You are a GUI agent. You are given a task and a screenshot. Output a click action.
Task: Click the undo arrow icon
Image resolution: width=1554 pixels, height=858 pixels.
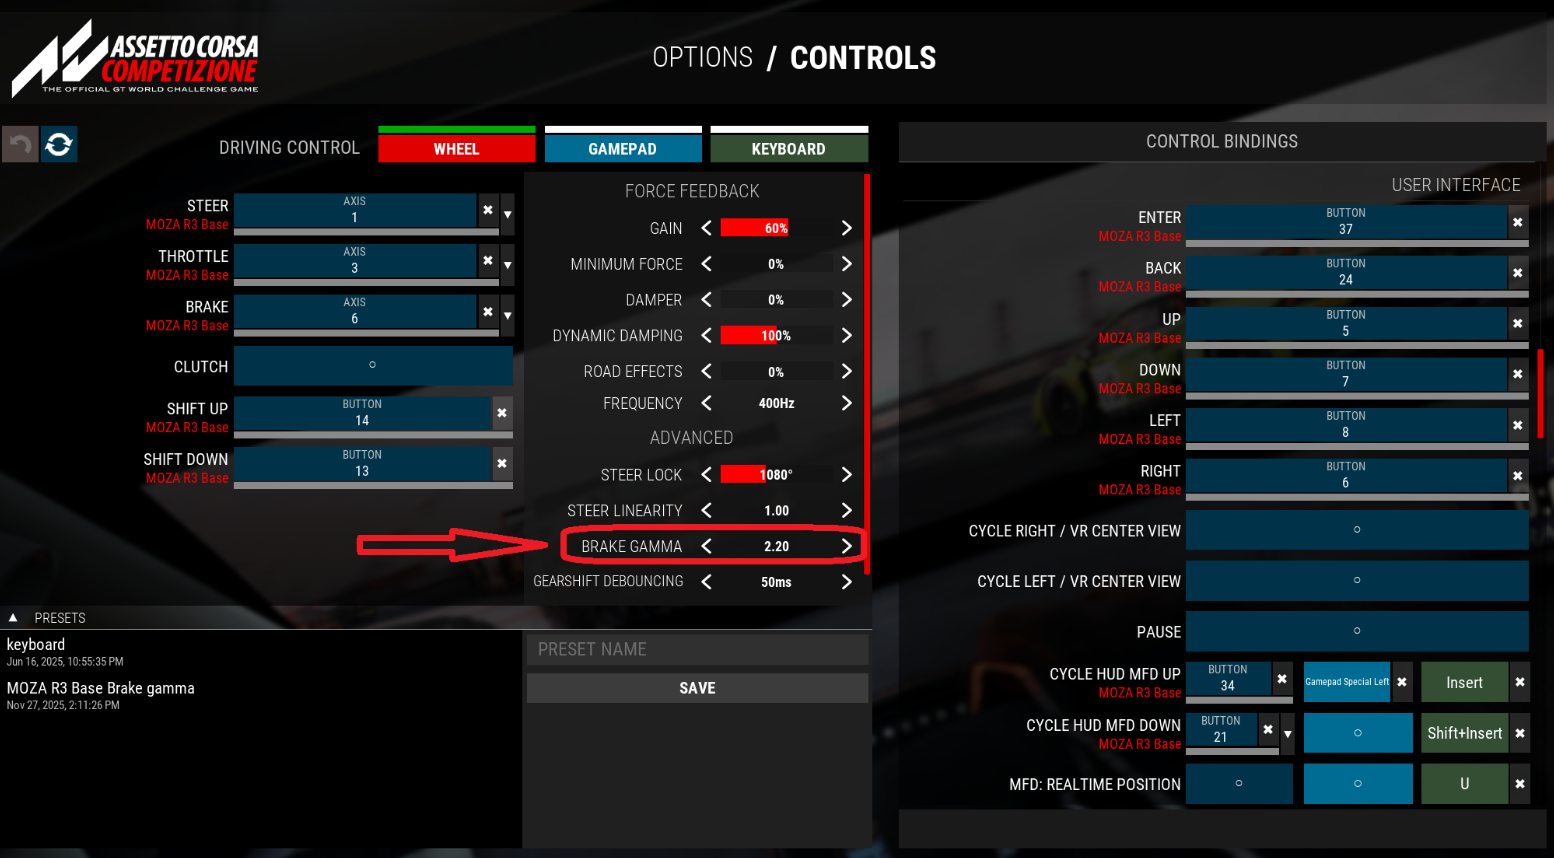click(x=20, y=145)
